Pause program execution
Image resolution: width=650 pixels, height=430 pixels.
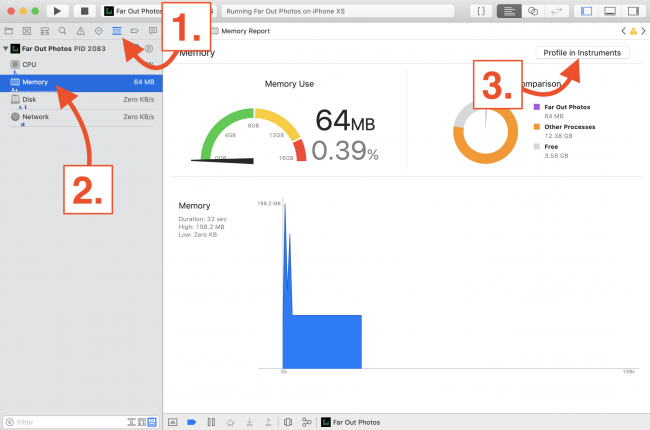click(x=211, y=422)
